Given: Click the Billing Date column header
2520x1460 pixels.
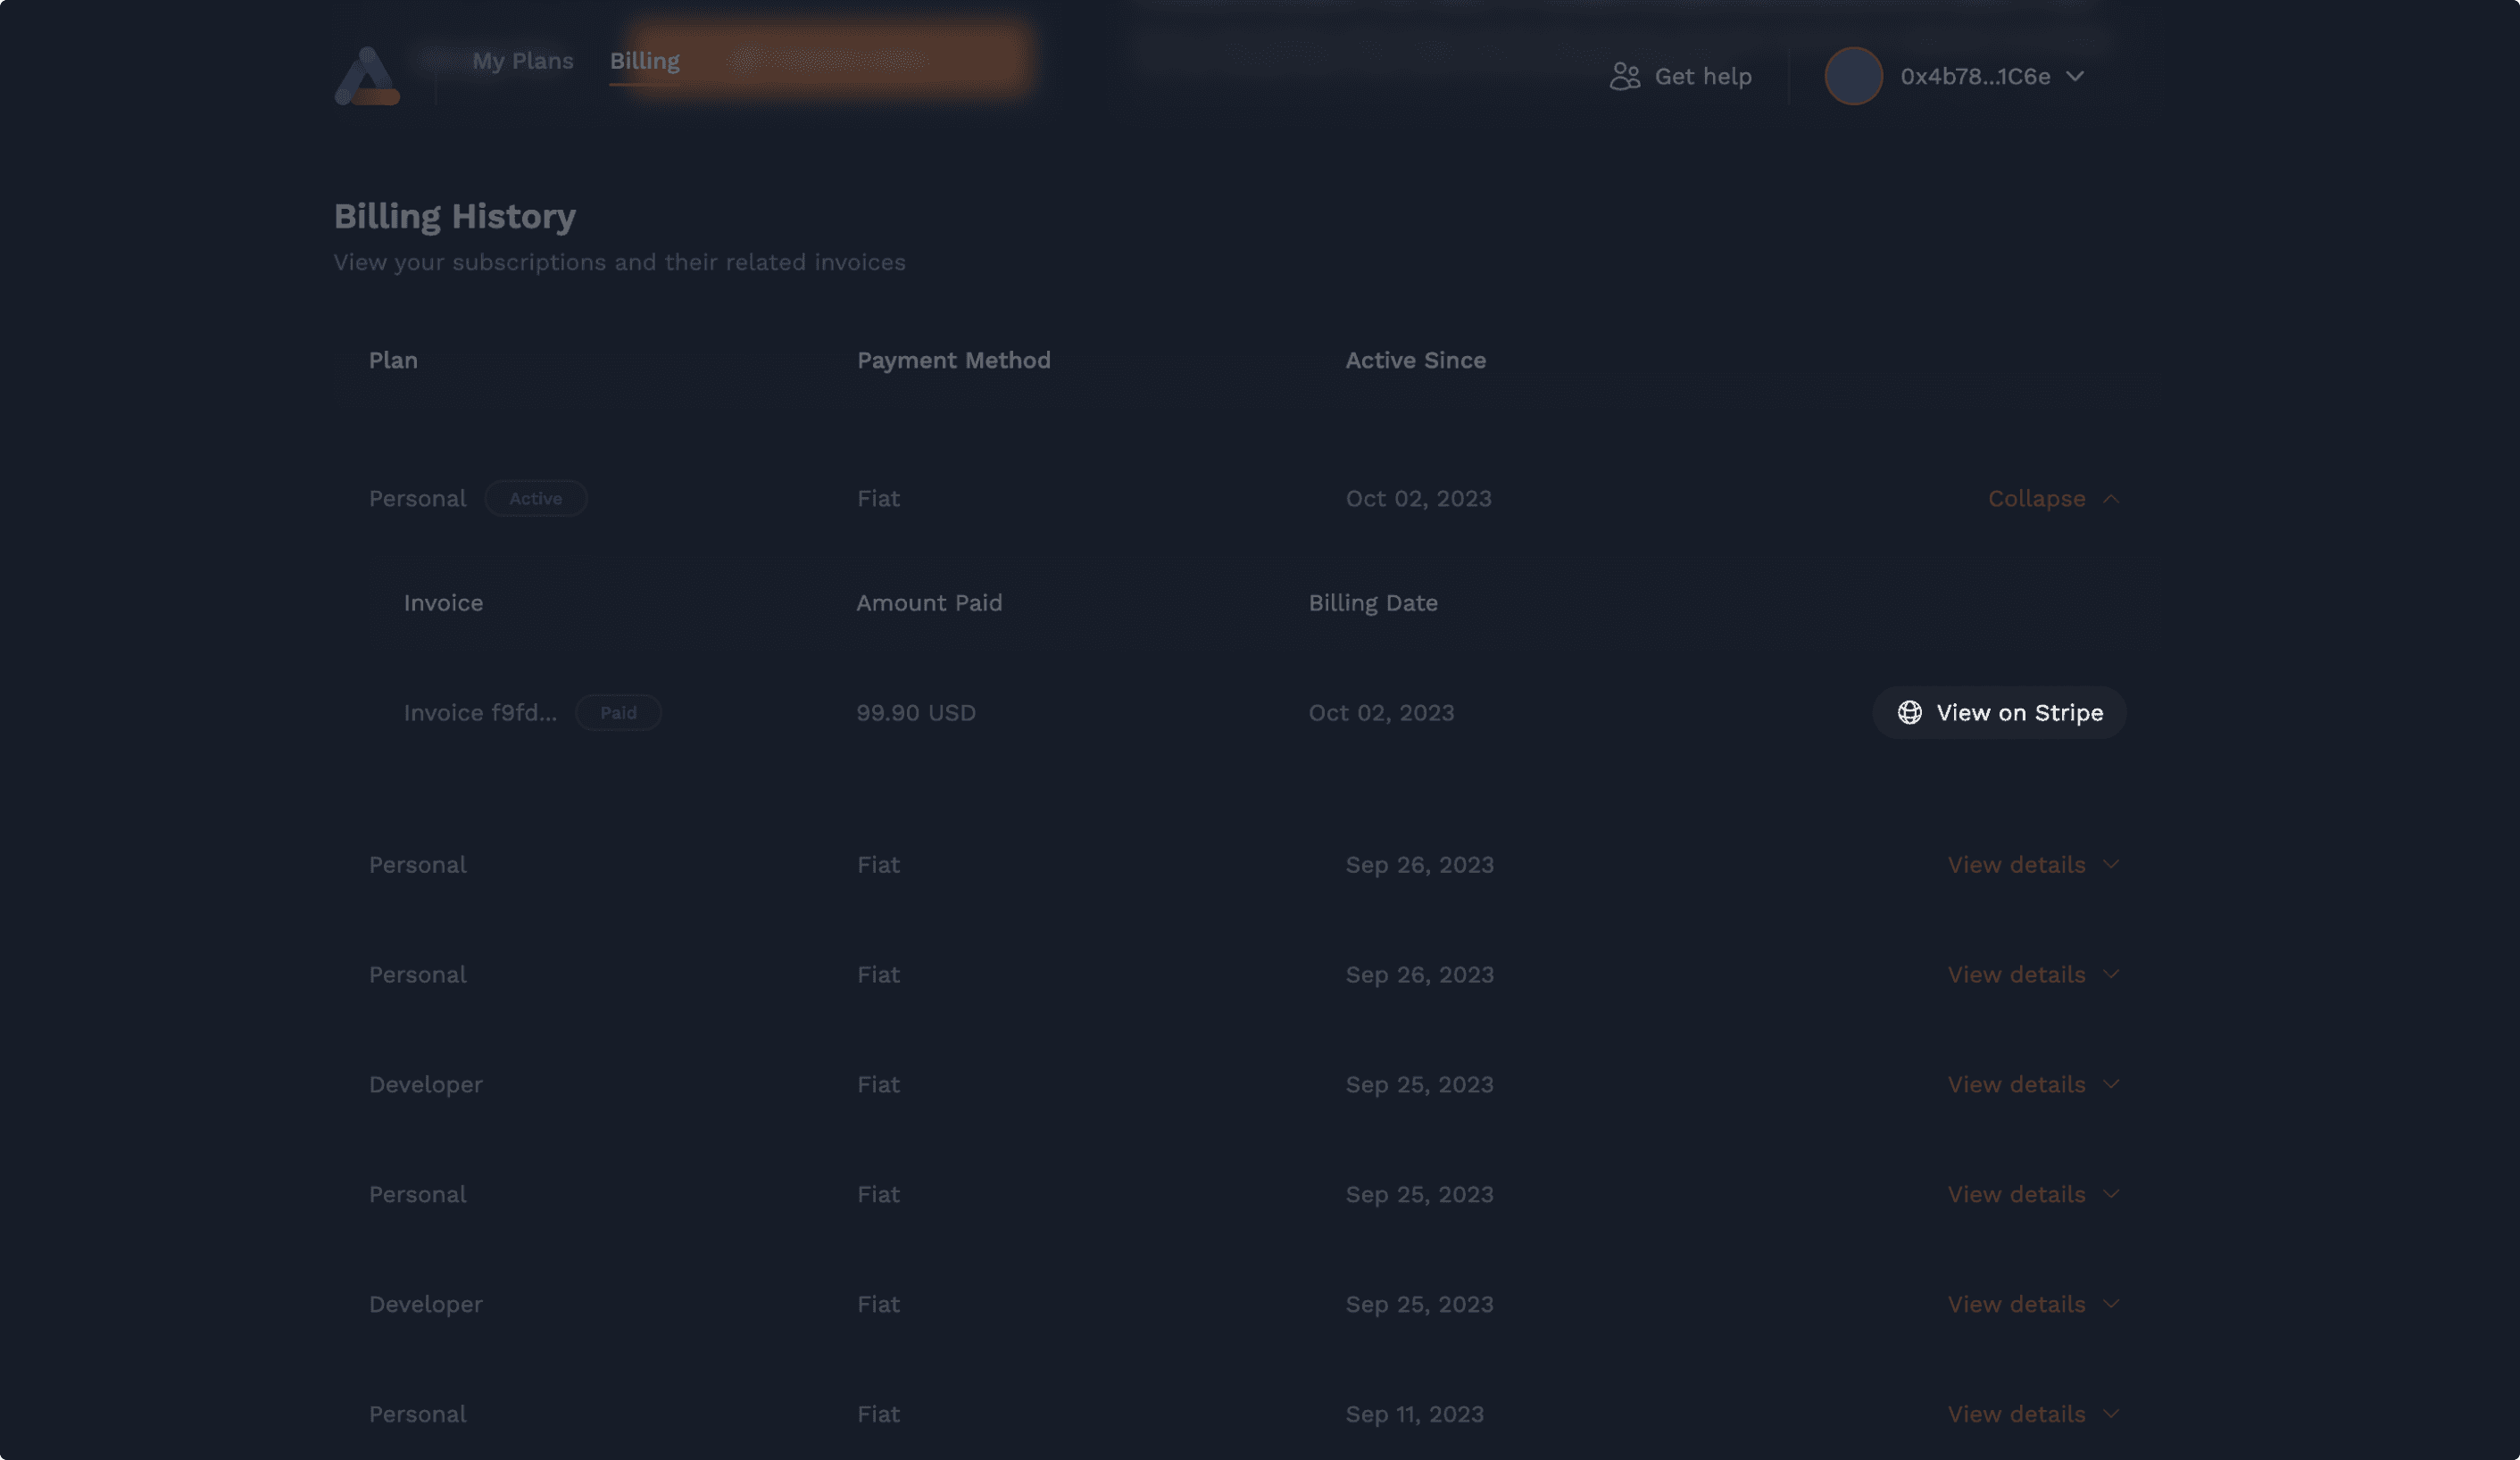Looking at the screenshot, I should (1373, 602).
